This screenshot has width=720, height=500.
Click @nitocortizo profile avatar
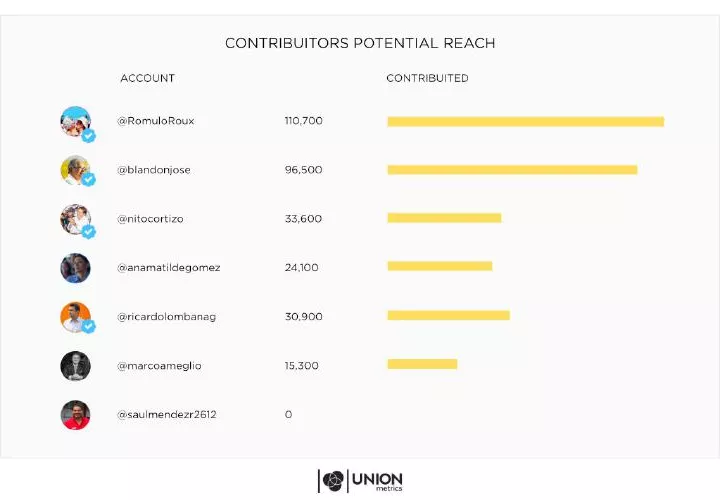[x=75, y=219]
